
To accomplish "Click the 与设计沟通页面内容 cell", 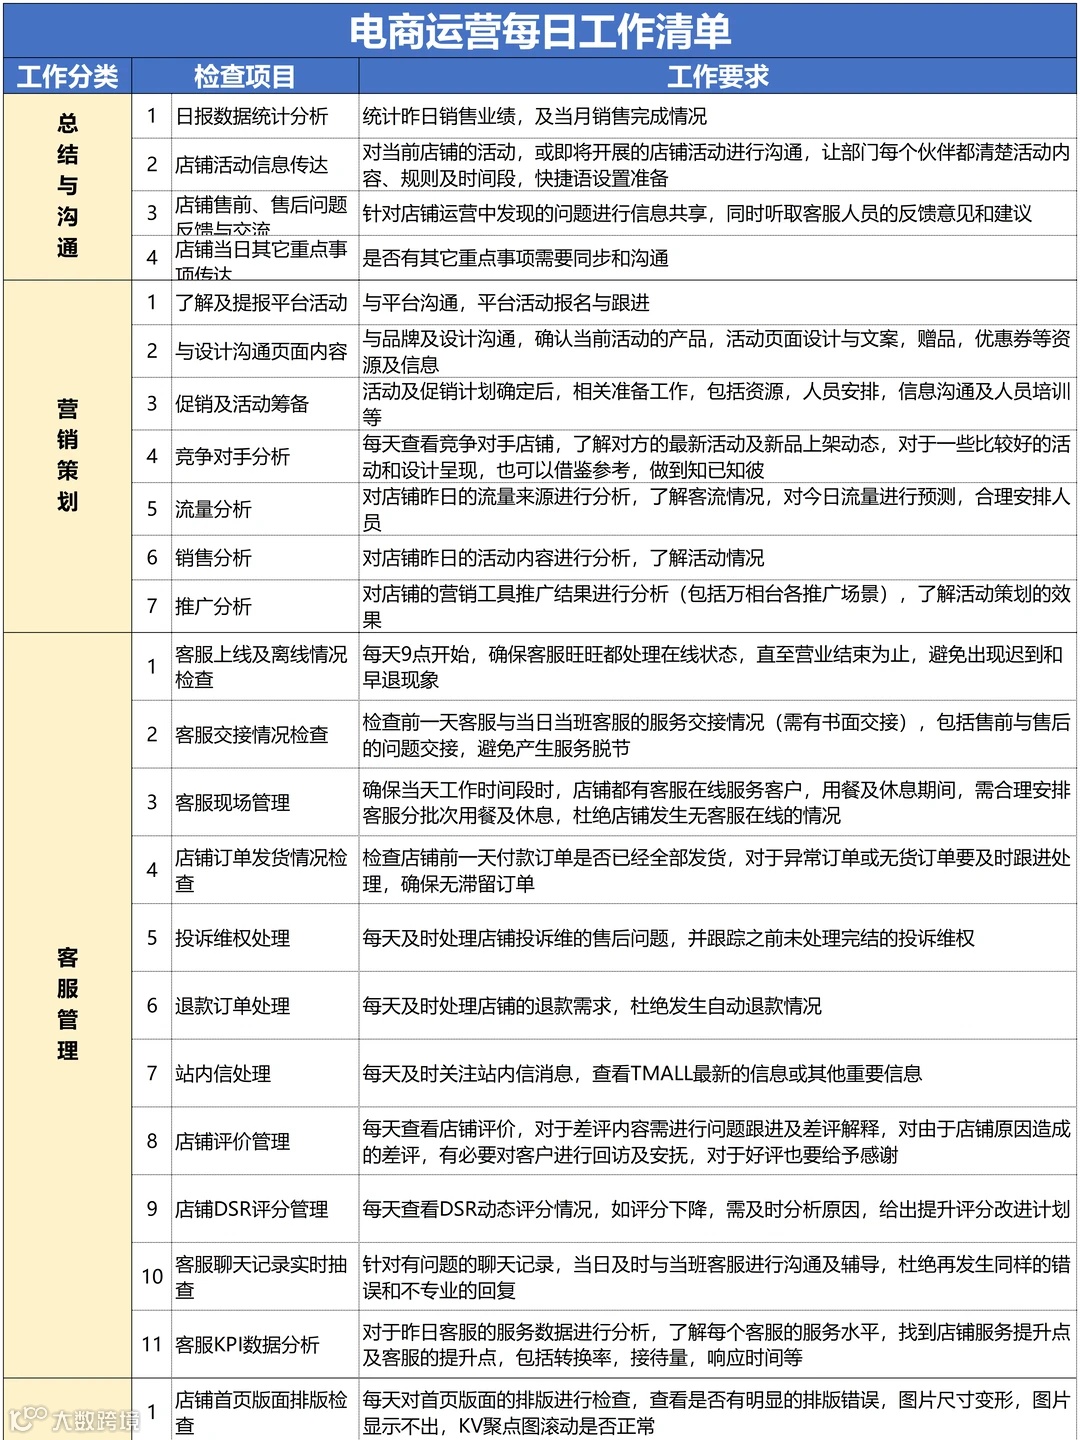I will [x=265, y=351].
